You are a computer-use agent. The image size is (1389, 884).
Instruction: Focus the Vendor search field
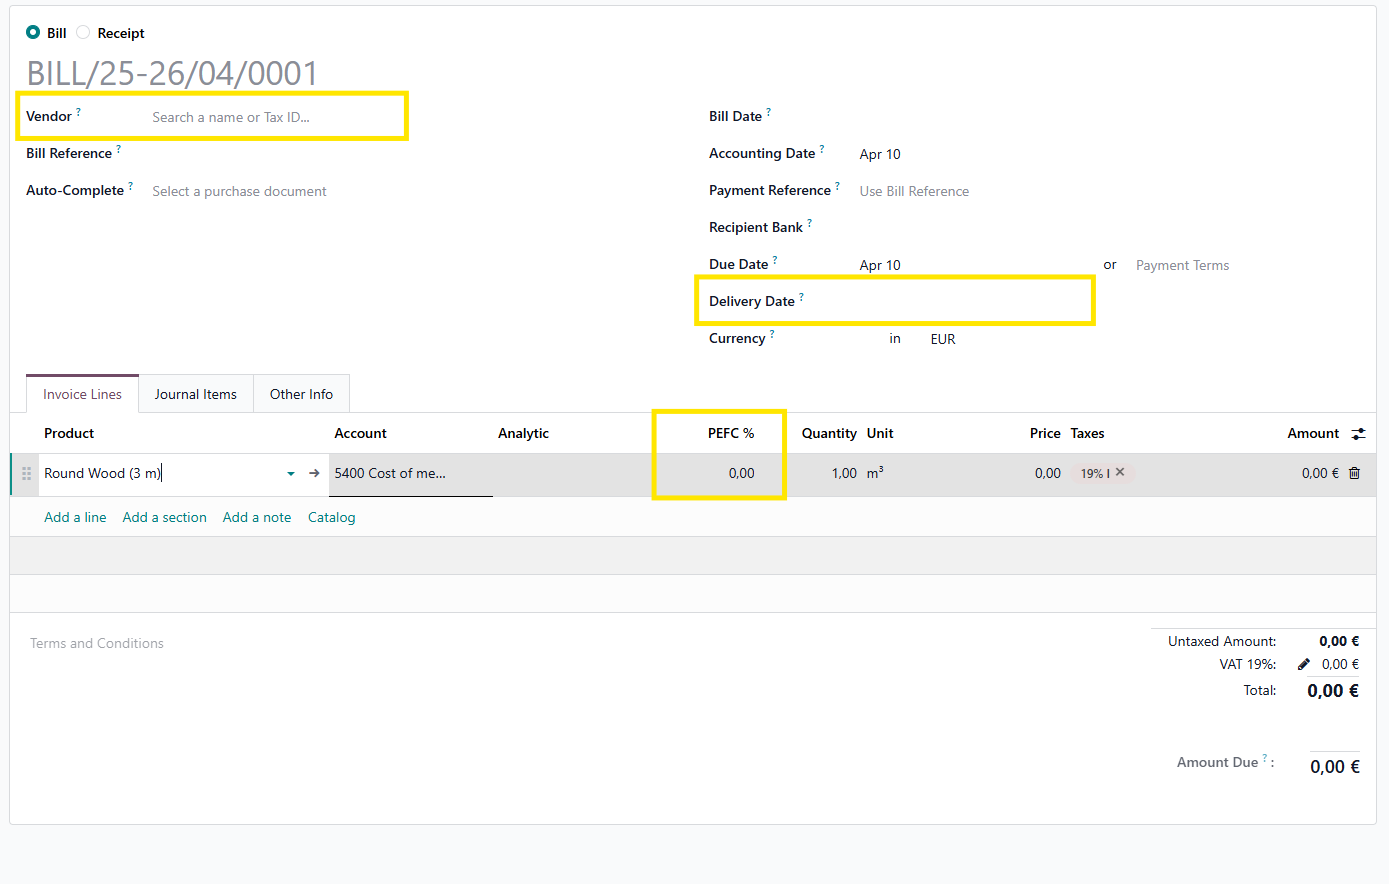[x=270, y=117]
